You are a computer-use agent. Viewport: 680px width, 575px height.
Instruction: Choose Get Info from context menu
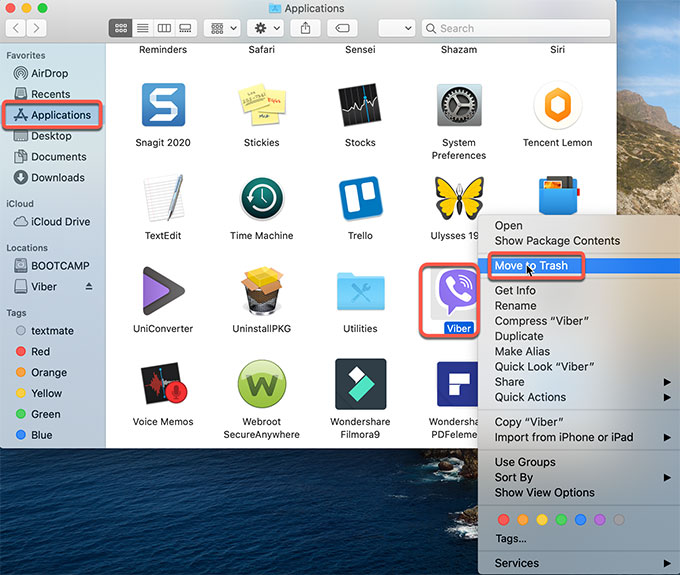point(579,291)
